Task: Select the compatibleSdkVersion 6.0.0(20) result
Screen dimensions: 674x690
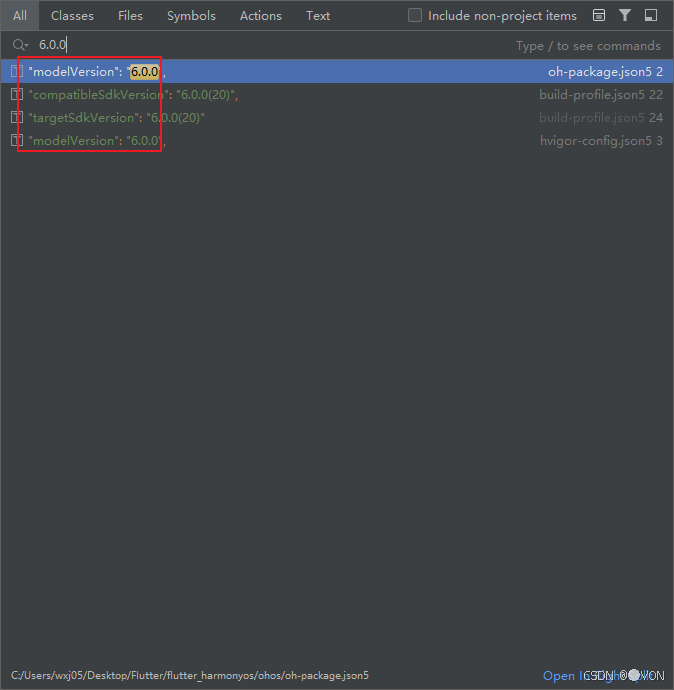Action: 337,94
